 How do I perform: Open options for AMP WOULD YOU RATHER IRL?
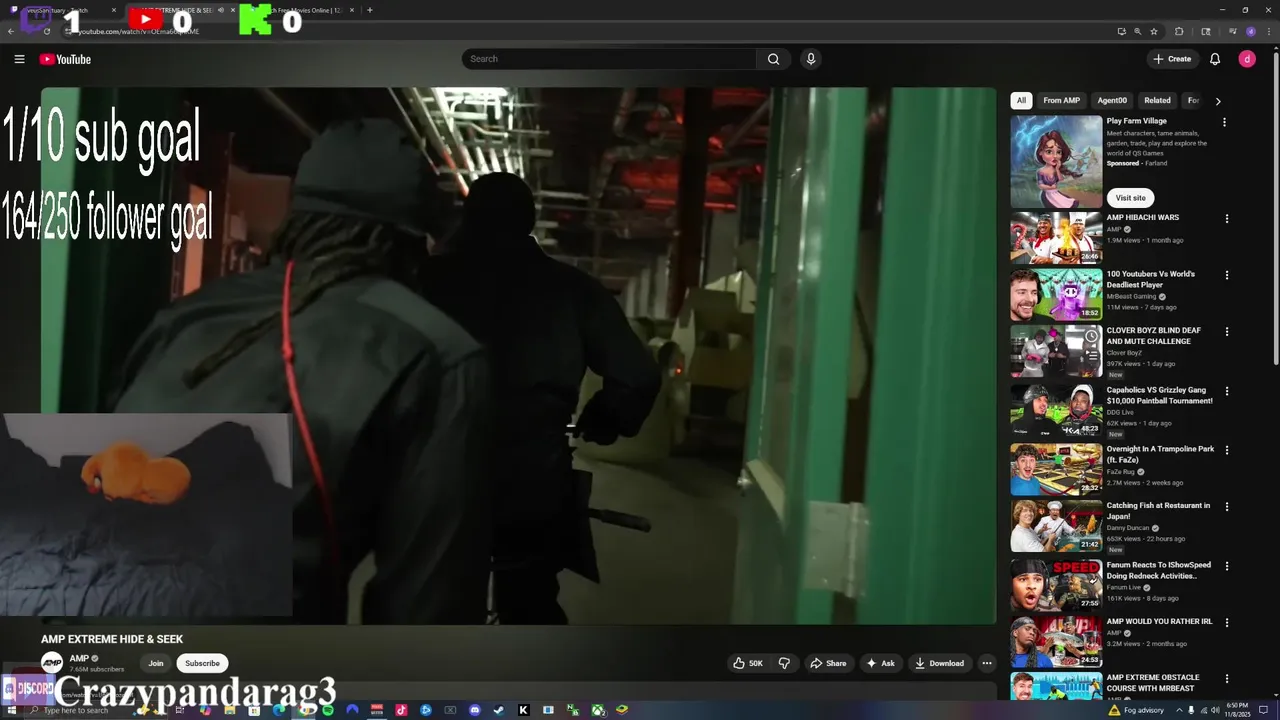point(1227,622)
